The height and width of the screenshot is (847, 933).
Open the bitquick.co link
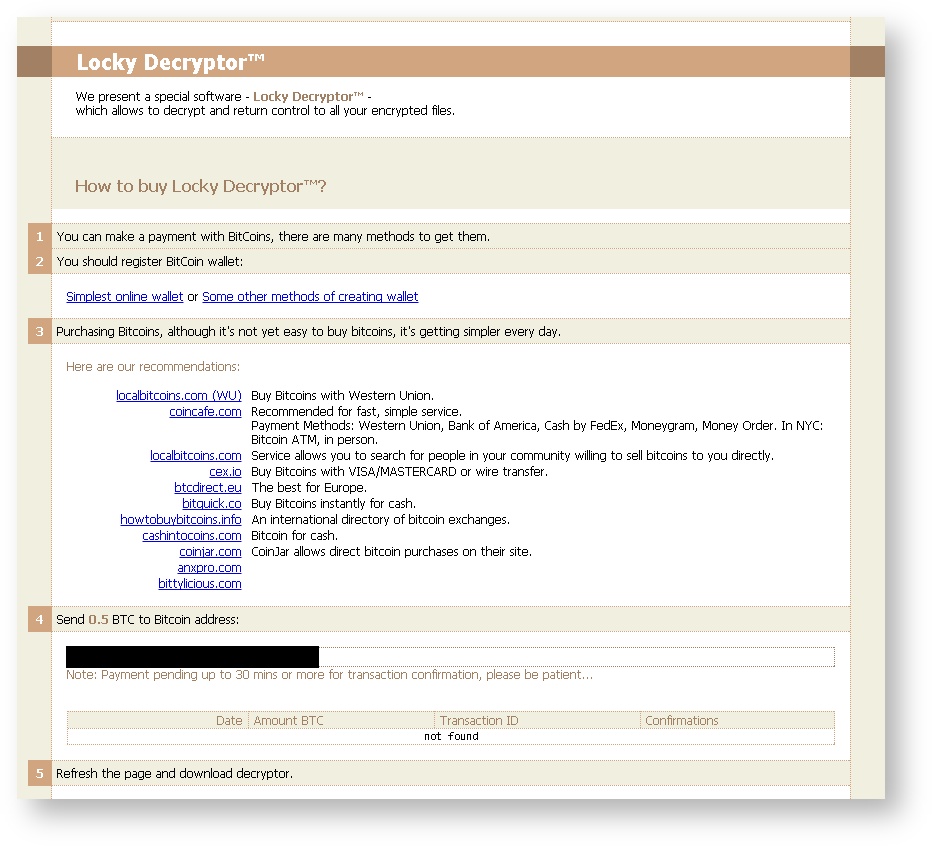(212, 504)
